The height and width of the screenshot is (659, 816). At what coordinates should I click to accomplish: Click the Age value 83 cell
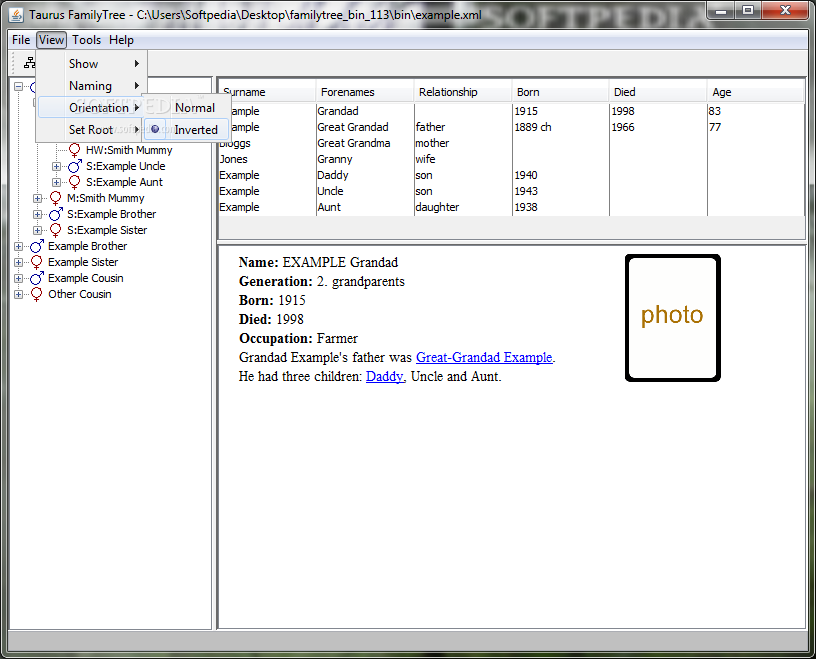point(756,111)
